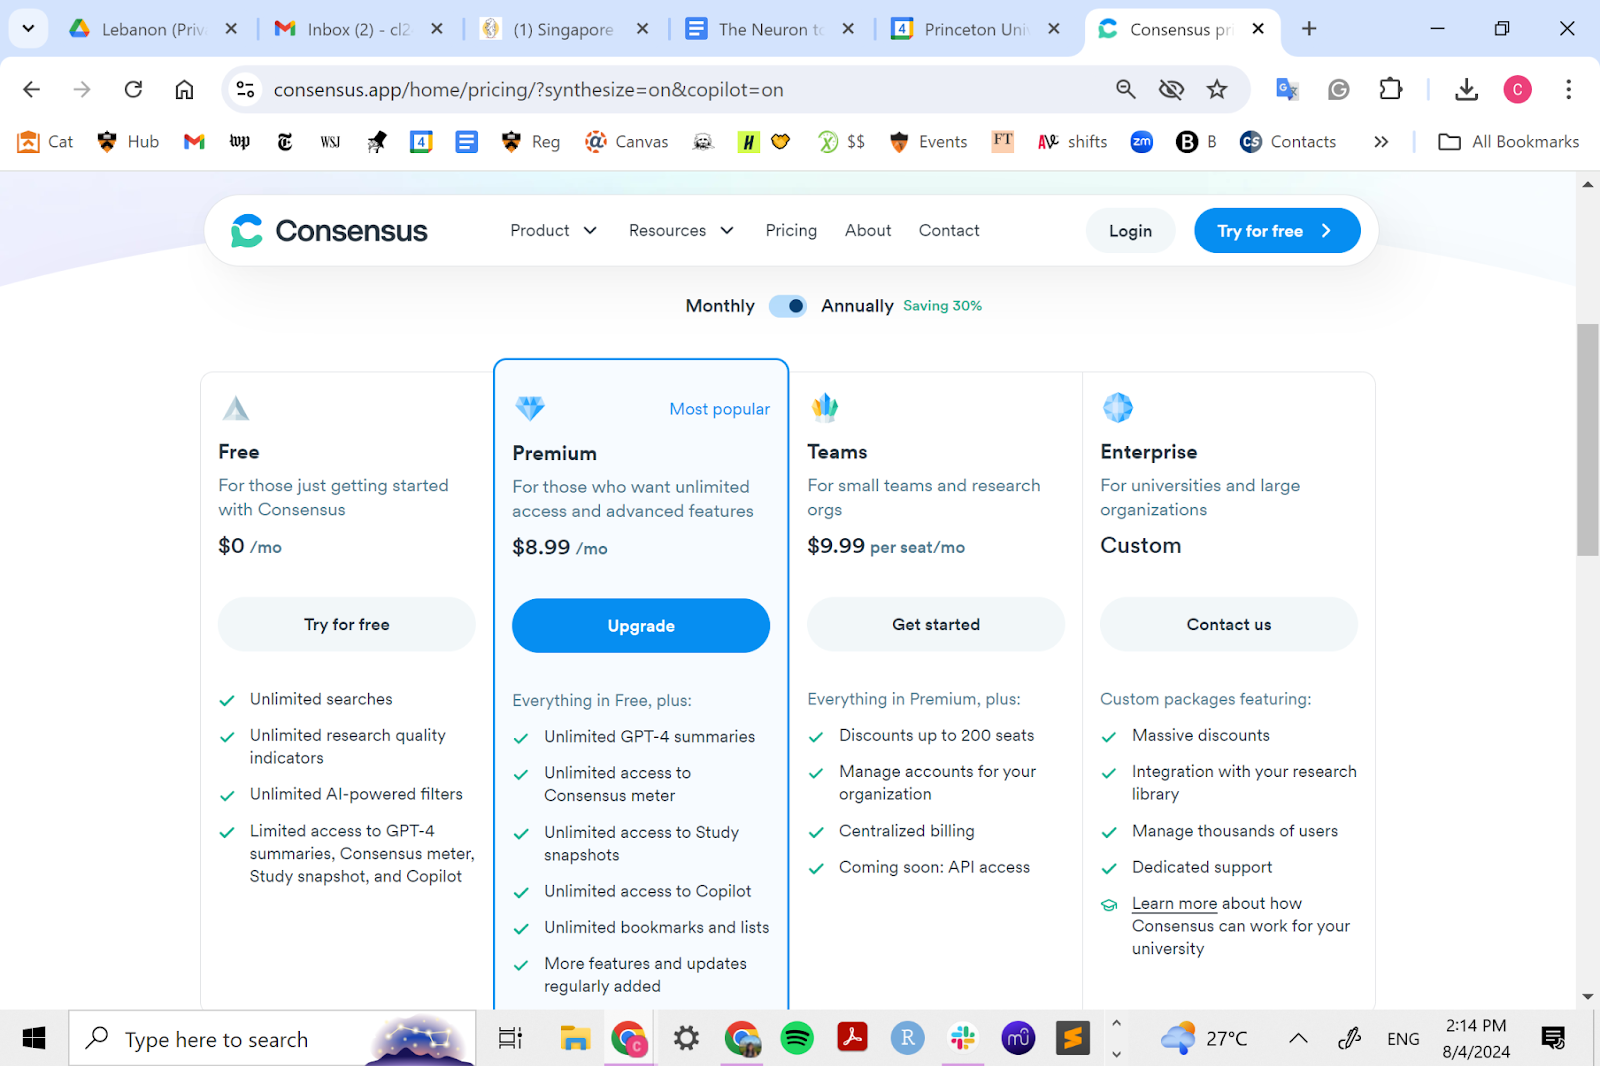Open the Financial Times bookmark

pyautogui.click(x=1003, y=141)
